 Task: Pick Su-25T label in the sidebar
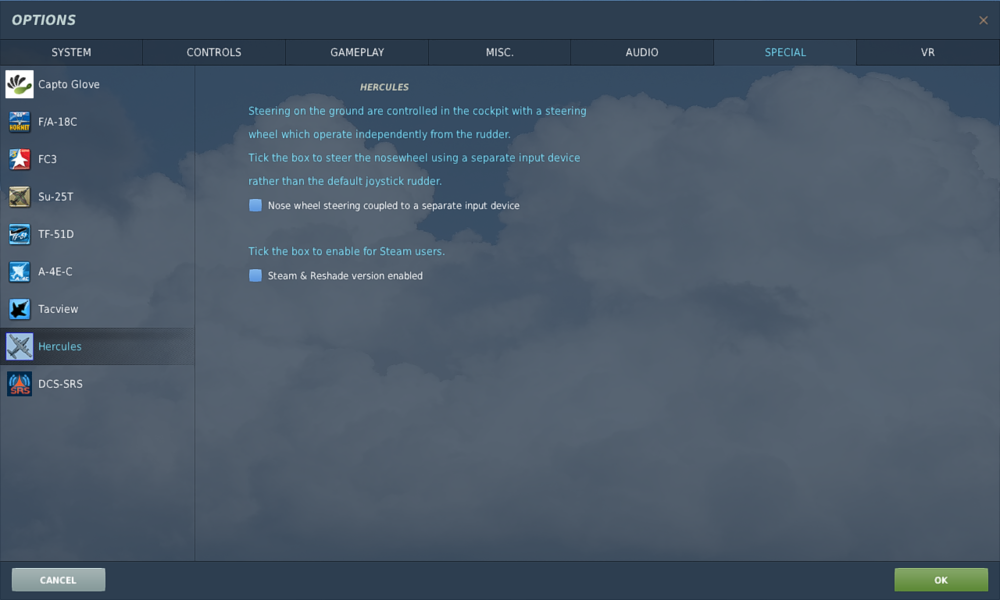[x=55, y=196]
